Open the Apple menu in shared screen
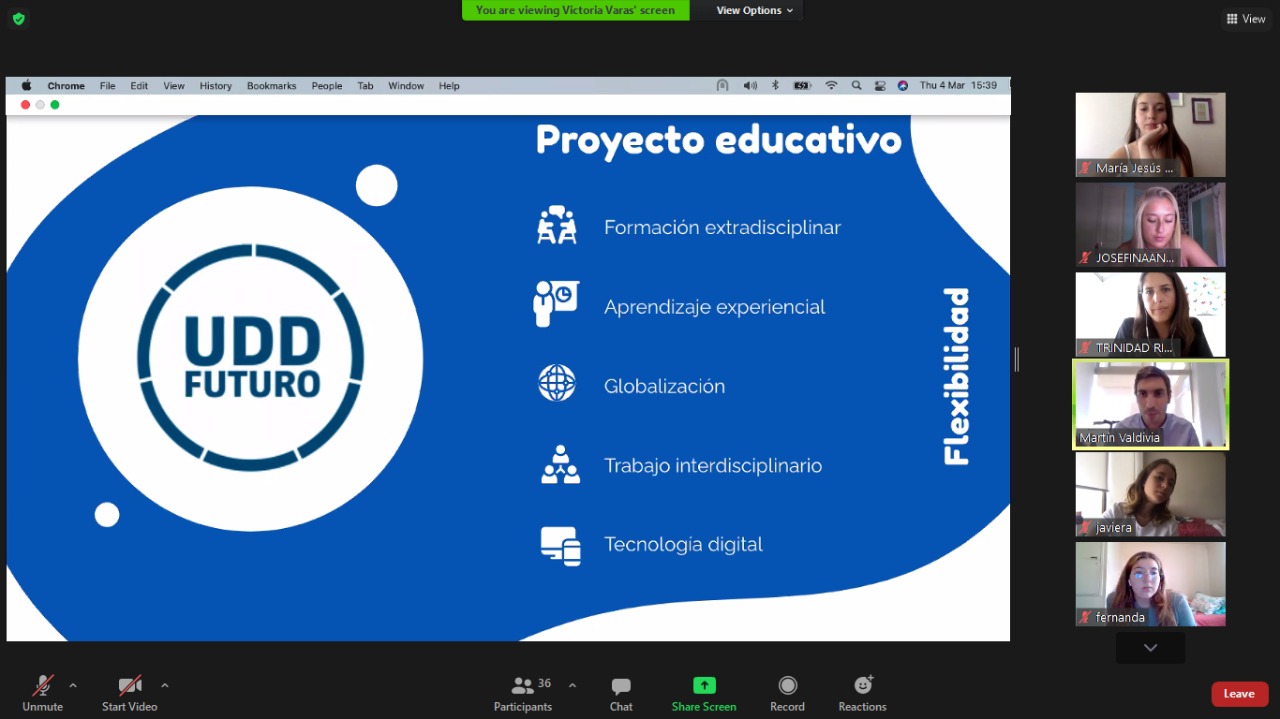Image resolution: width=1280 pixels, height=719 pixels. point(27,86)
